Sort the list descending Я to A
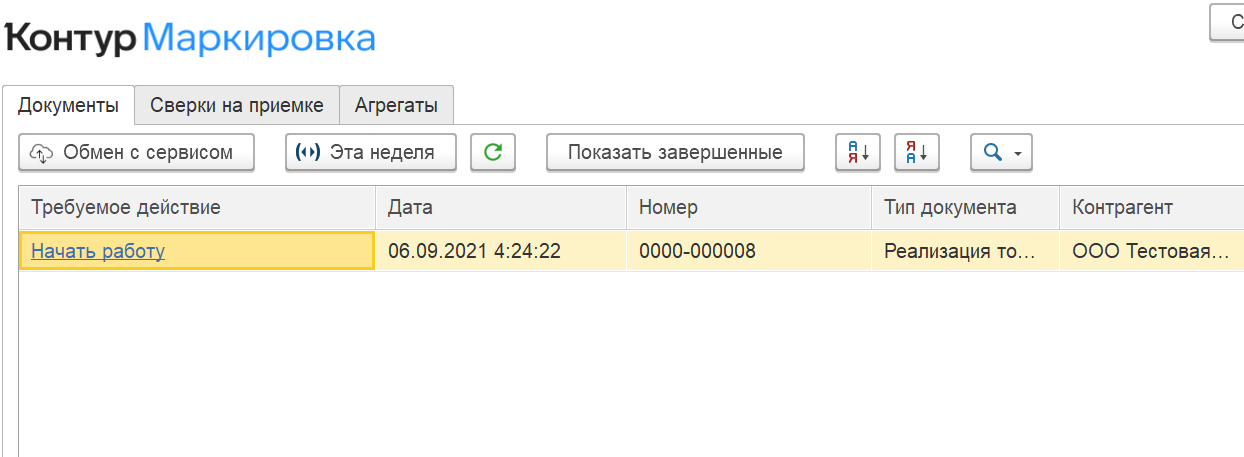This screenshot has width=1244, height=457. pos(917,152)
